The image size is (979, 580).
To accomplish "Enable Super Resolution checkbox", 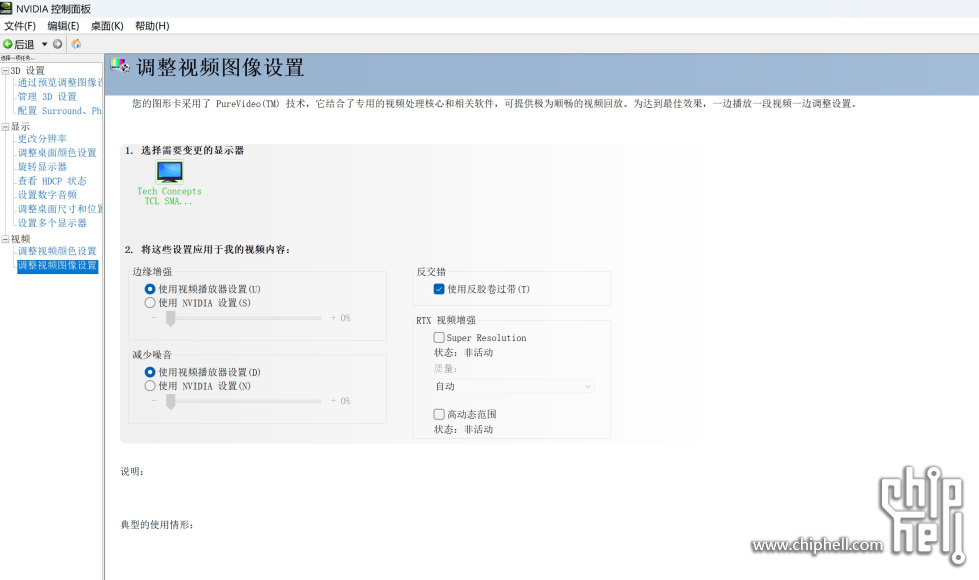I will pyautogui.click(x=439, y=338).
